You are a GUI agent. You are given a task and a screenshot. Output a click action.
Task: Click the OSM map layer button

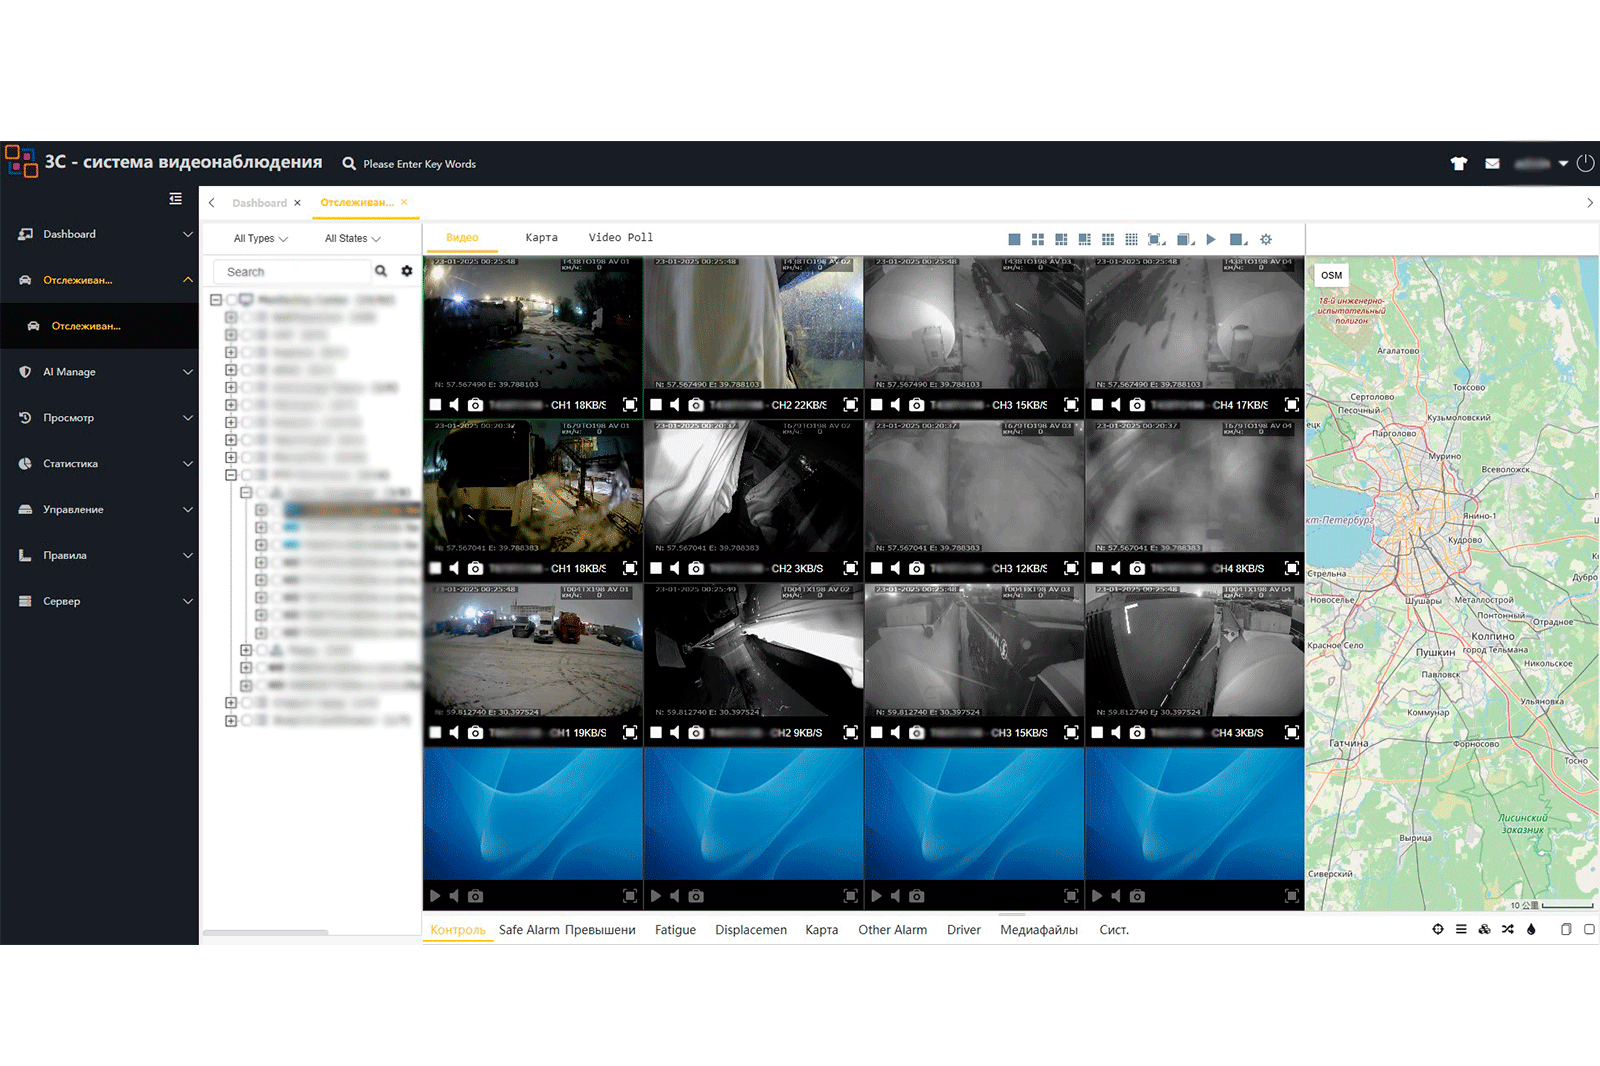[1332, 276]
